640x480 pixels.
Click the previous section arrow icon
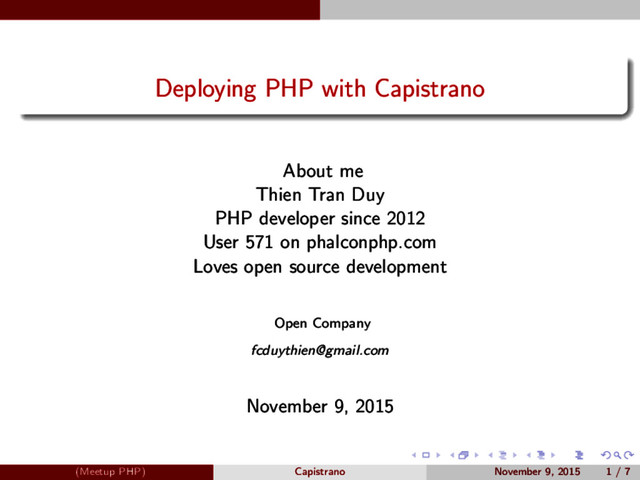point(529,455)
